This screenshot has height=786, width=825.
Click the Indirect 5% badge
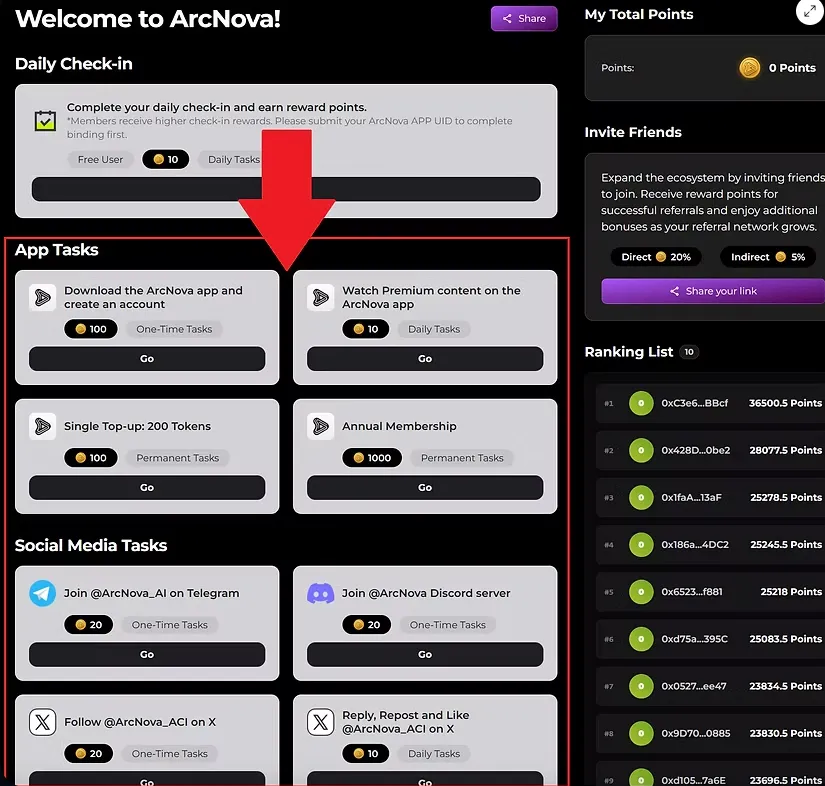(768, 257)
